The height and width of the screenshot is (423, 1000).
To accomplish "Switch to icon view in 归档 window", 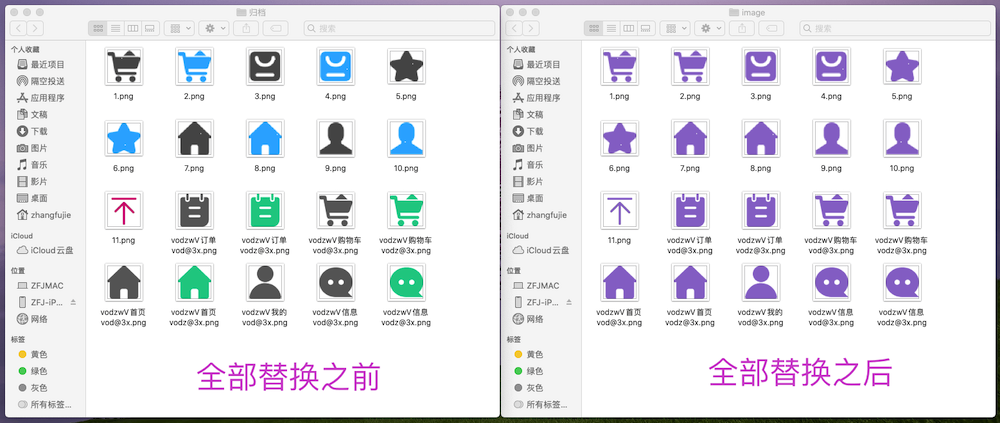I will click(x=98, y=28).
